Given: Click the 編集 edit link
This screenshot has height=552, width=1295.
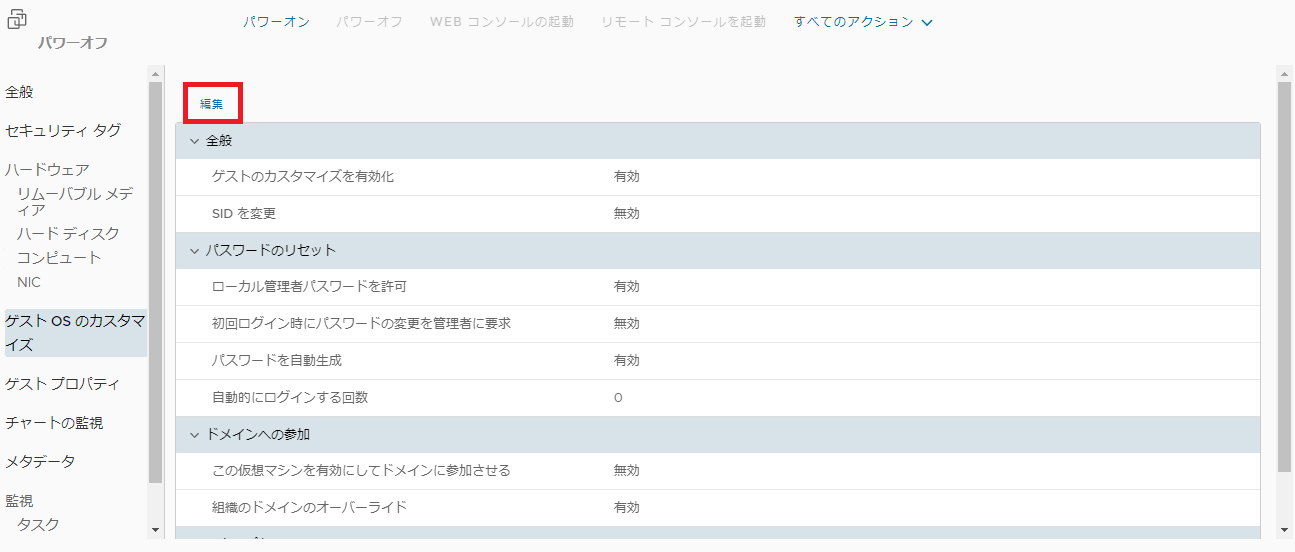Looking at the screenshot, I should 212,104.
